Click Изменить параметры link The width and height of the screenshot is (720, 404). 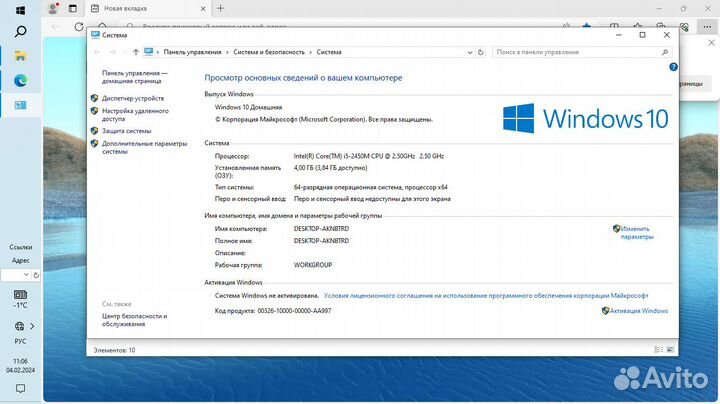pos(637,233)
